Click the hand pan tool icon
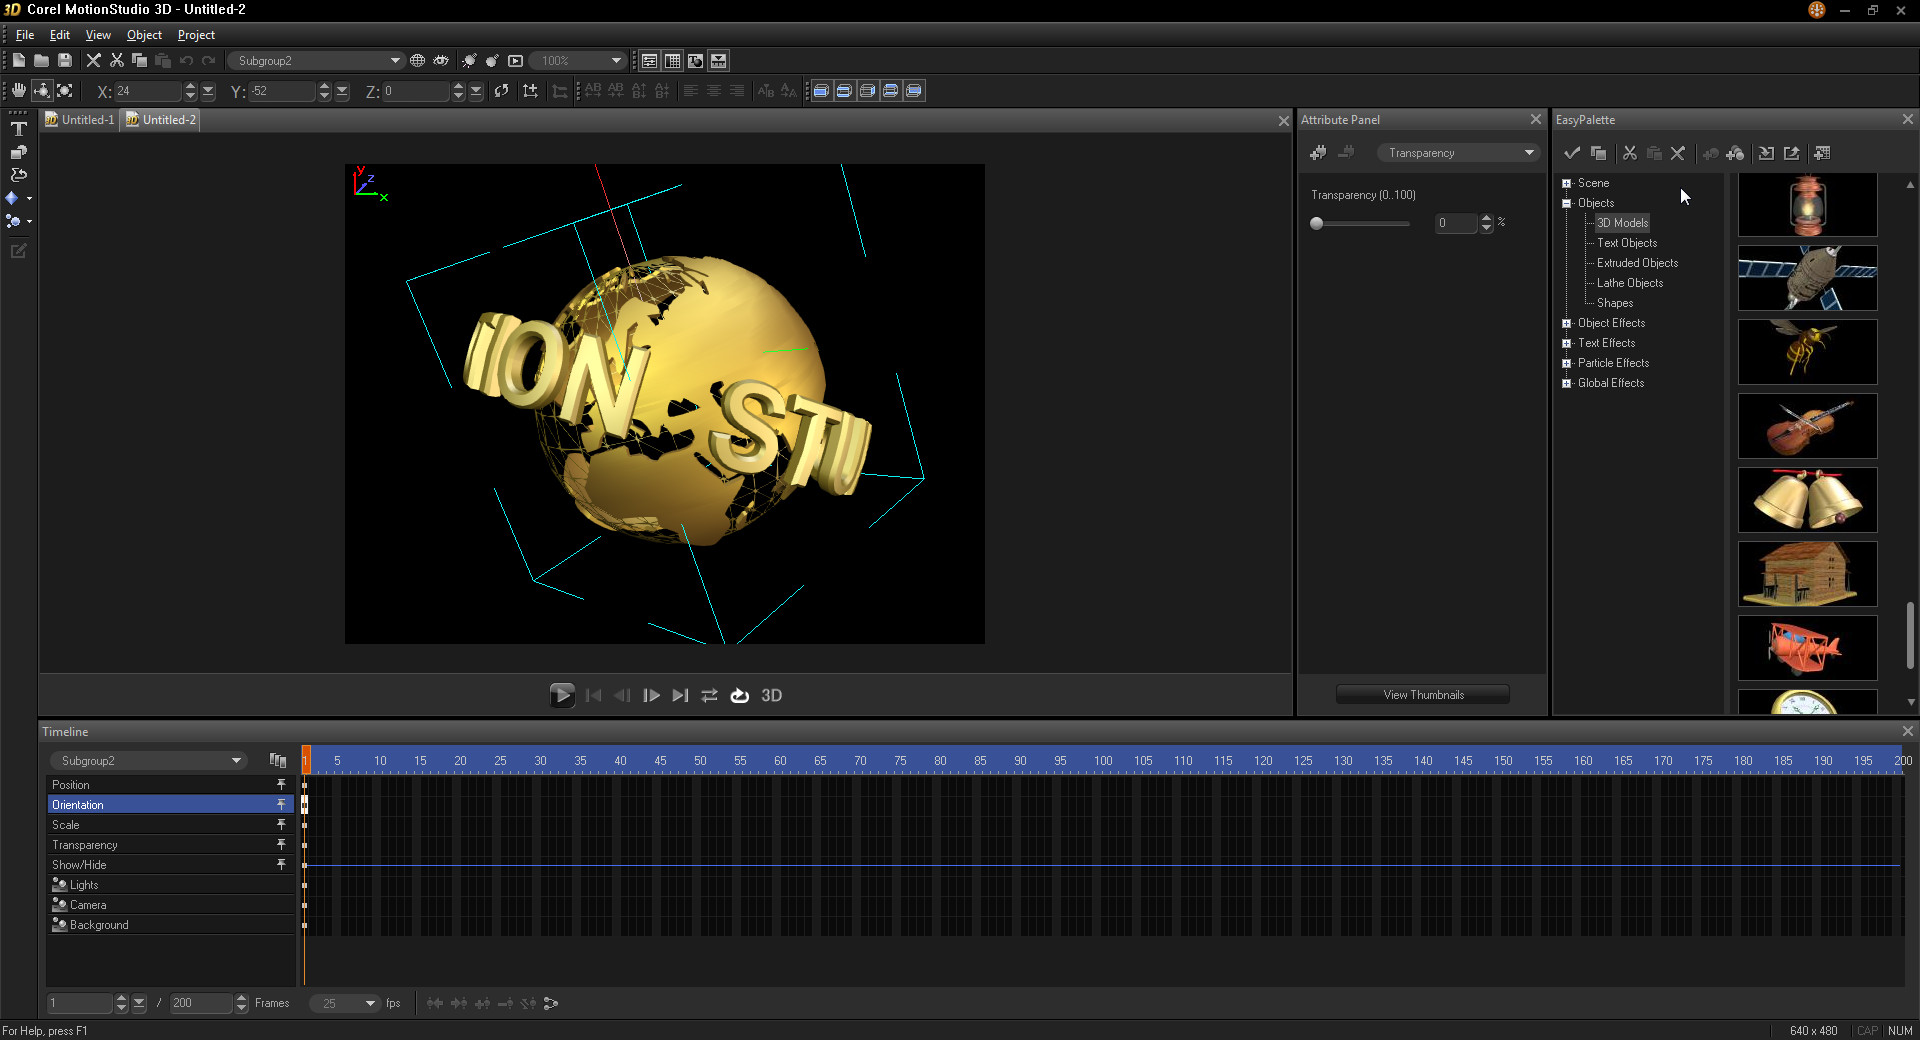 [18, 91]
